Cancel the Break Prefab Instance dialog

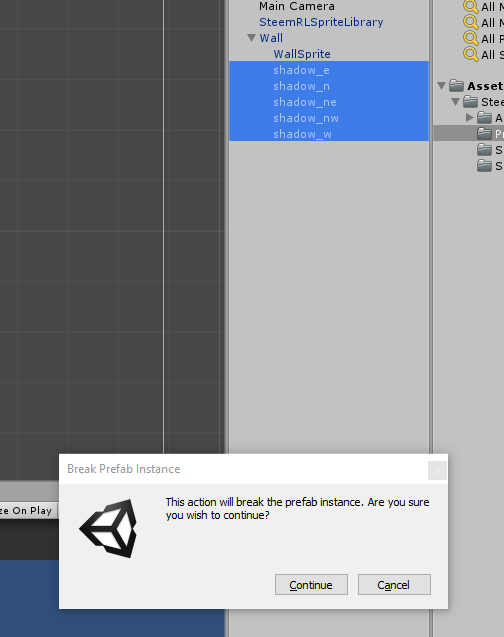[394, 585]
